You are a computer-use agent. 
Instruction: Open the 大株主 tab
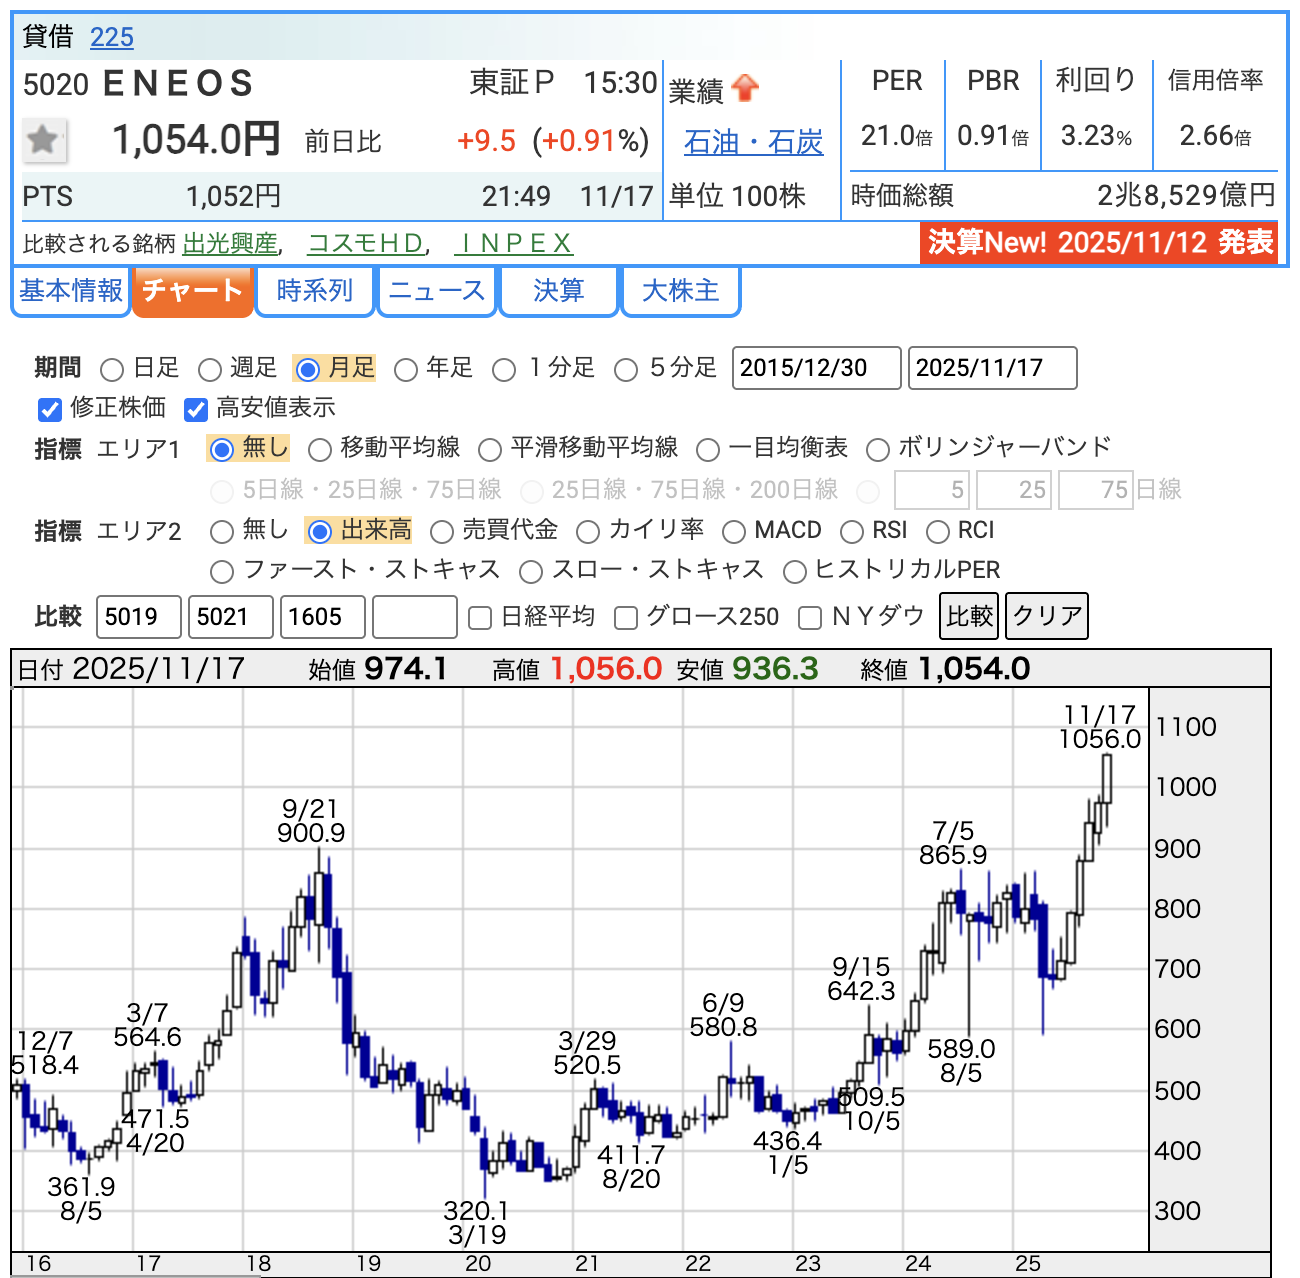coord(680,291)
